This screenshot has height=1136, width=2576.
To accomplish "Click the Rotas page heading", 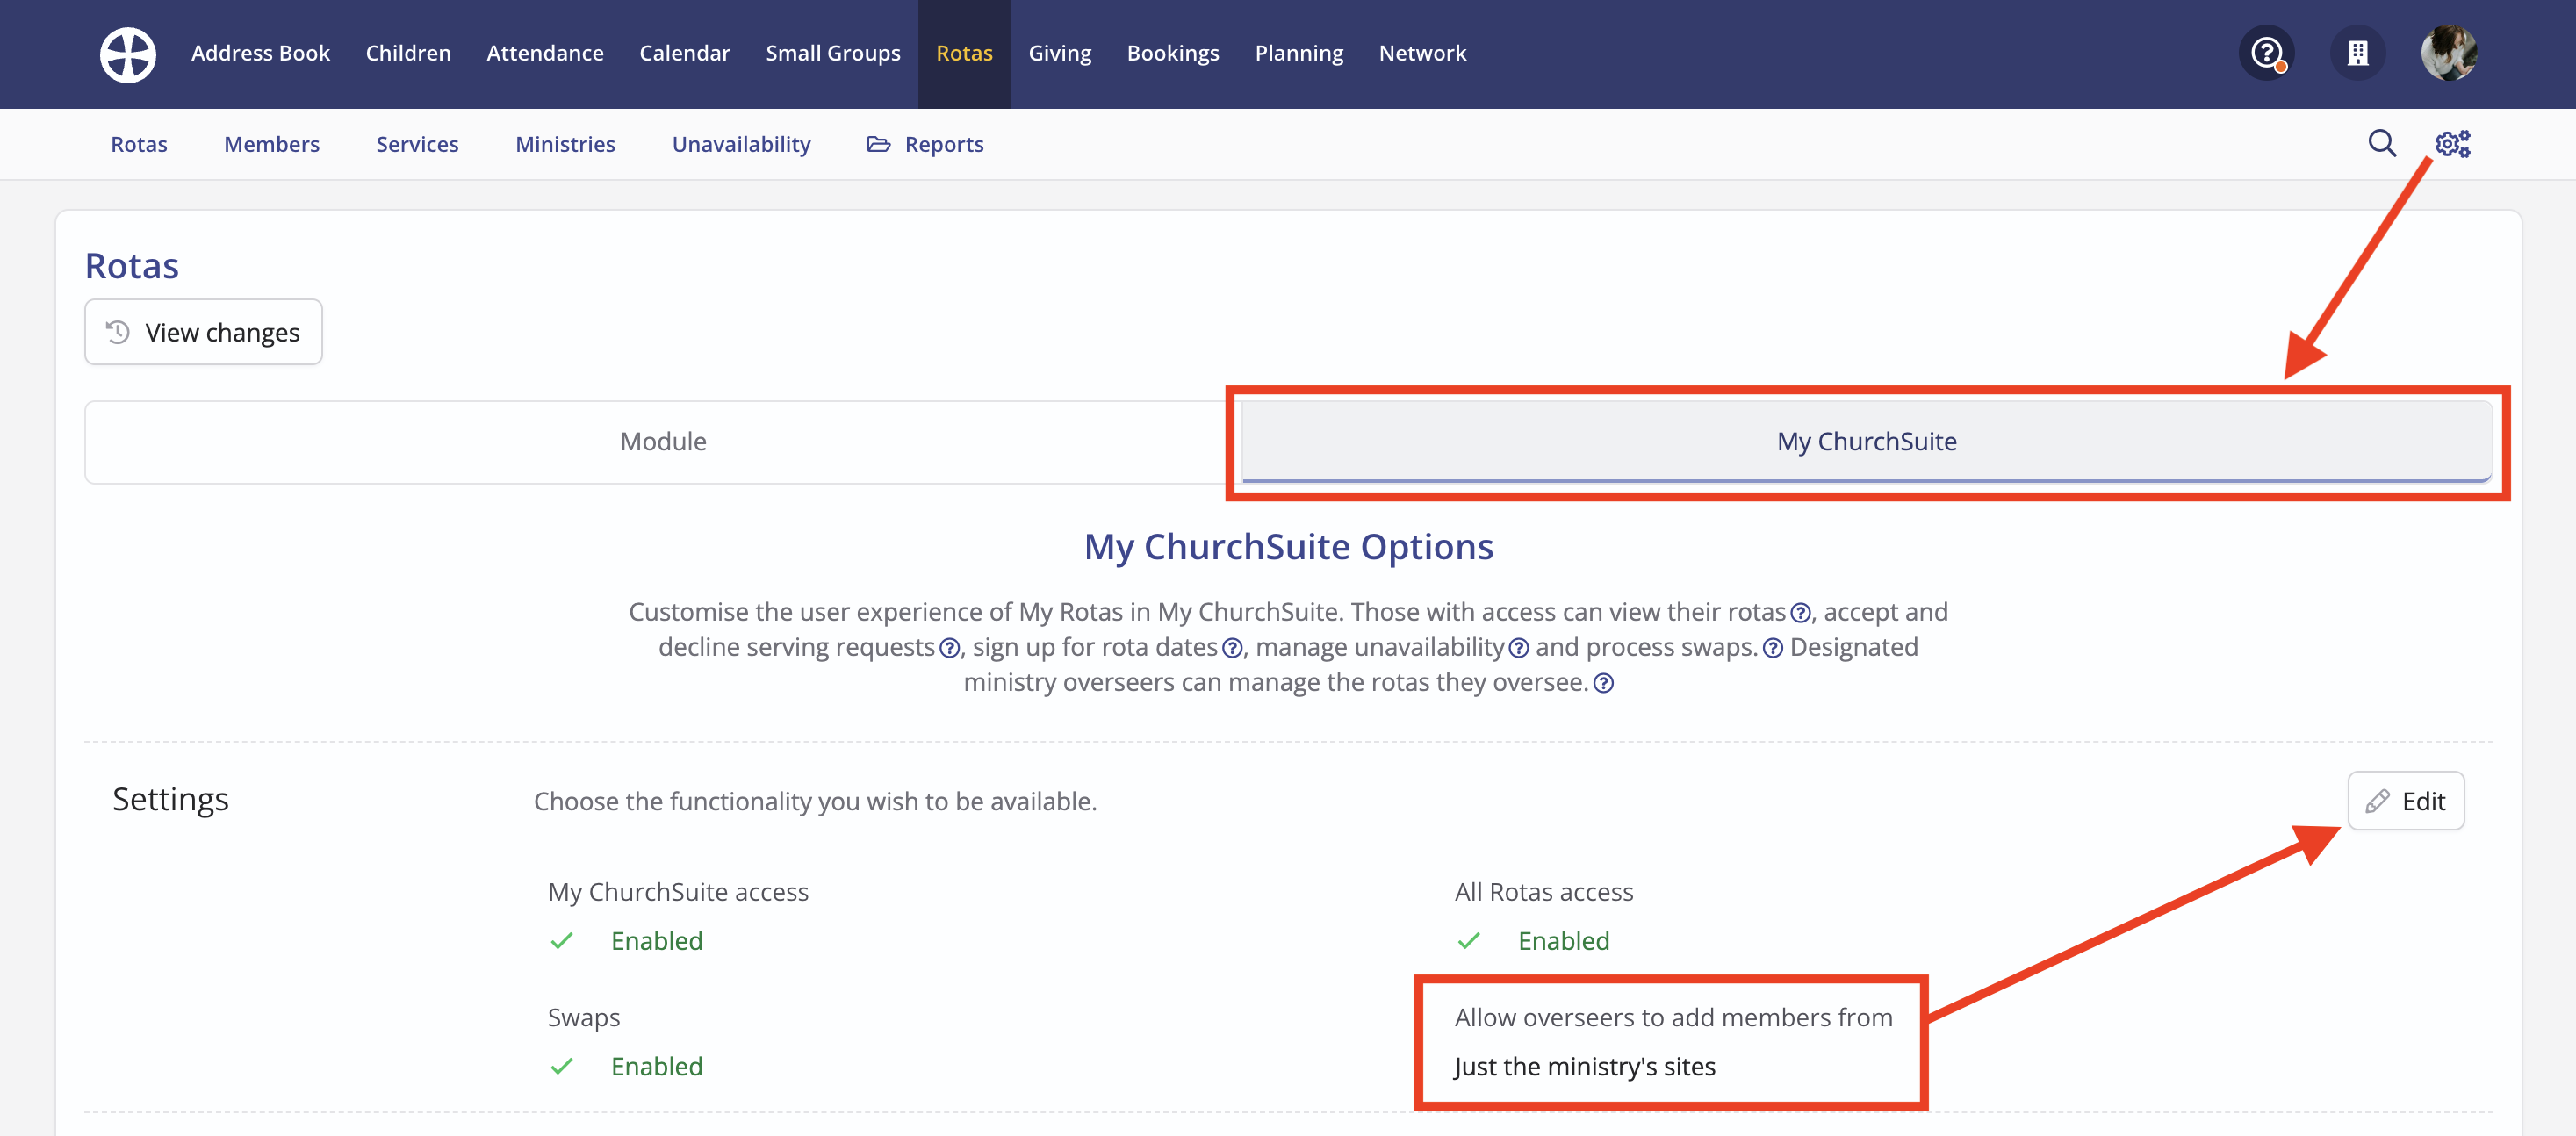I will point(132,266).
